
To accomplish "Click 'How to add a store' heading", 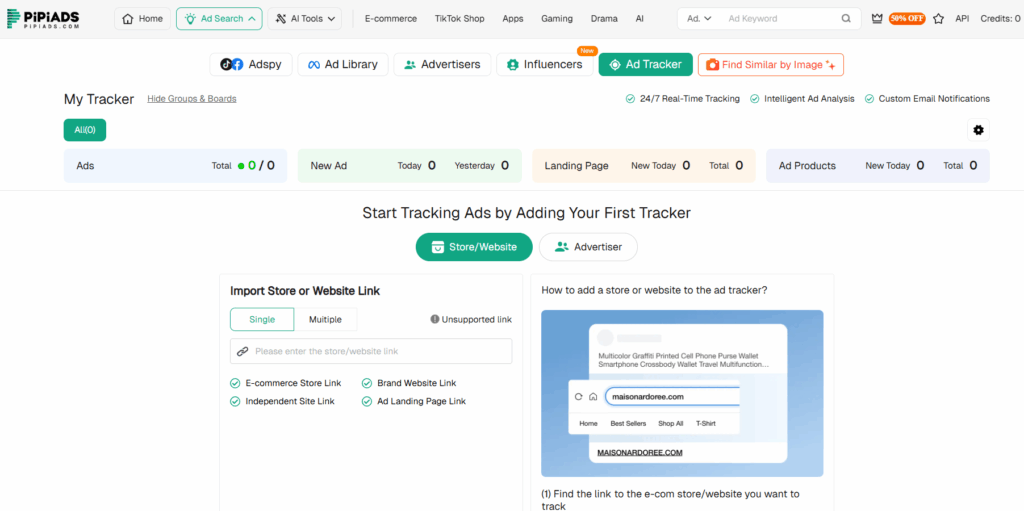I will coord(654,290).
